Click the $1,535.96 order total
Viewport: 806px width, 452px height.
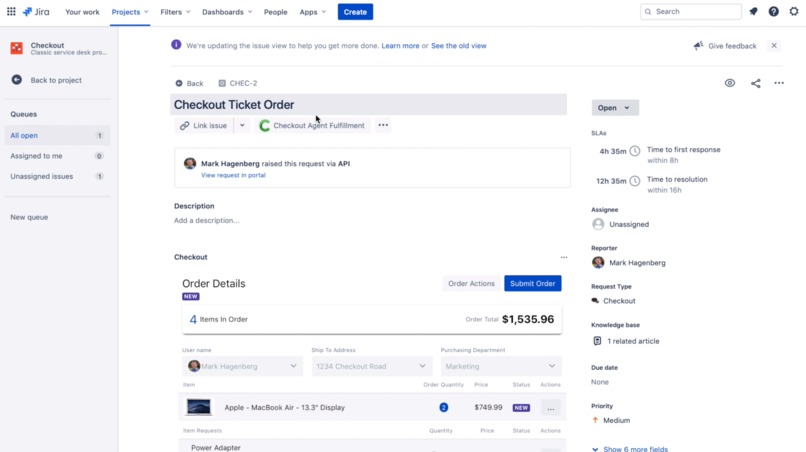click(x=528, y=319)
